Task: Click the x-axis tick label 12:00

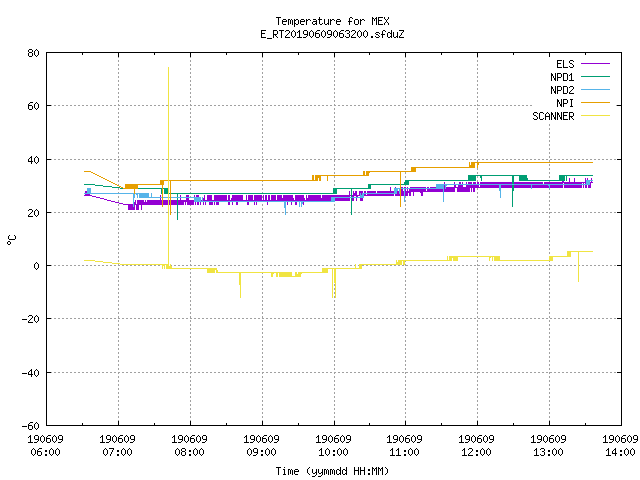Action: coord(476,452)
